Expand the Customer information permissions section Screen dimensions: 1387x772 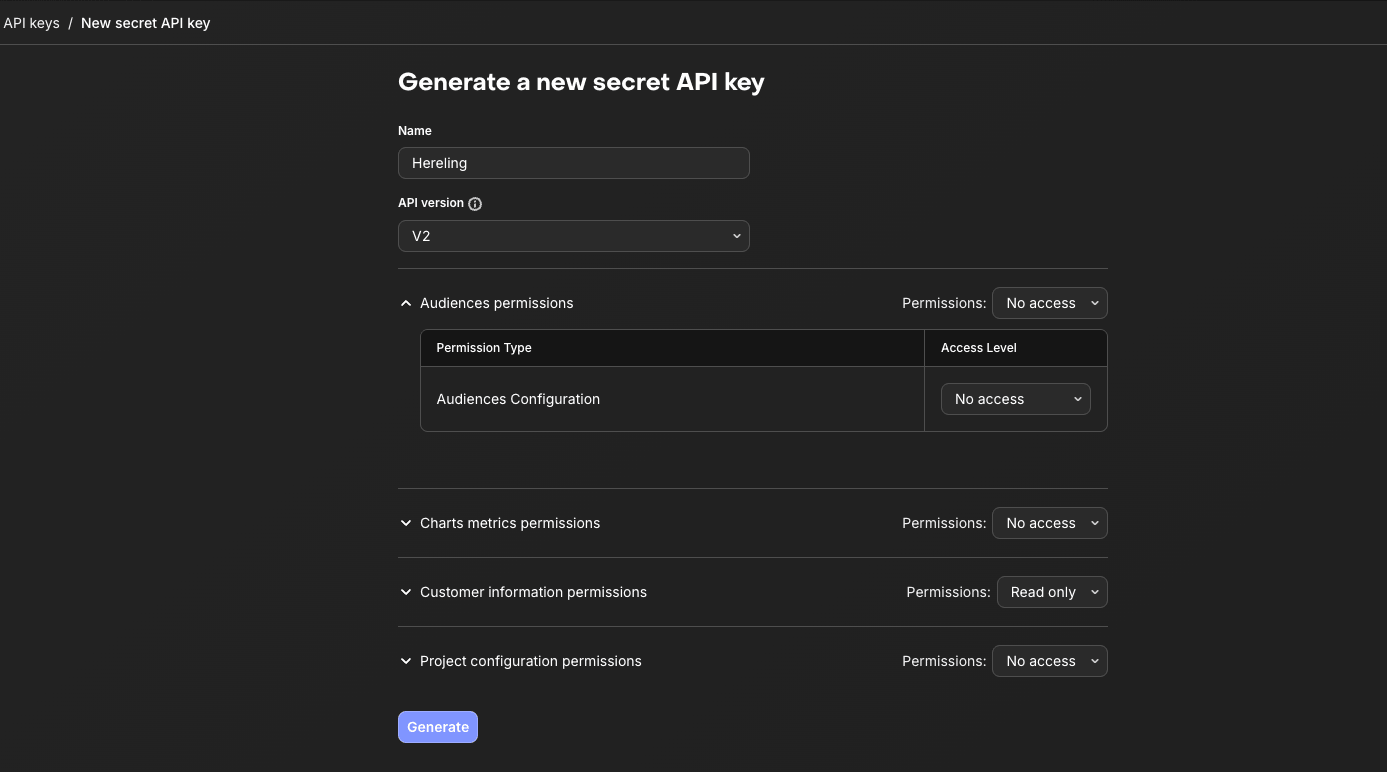(x=406, y=592)
